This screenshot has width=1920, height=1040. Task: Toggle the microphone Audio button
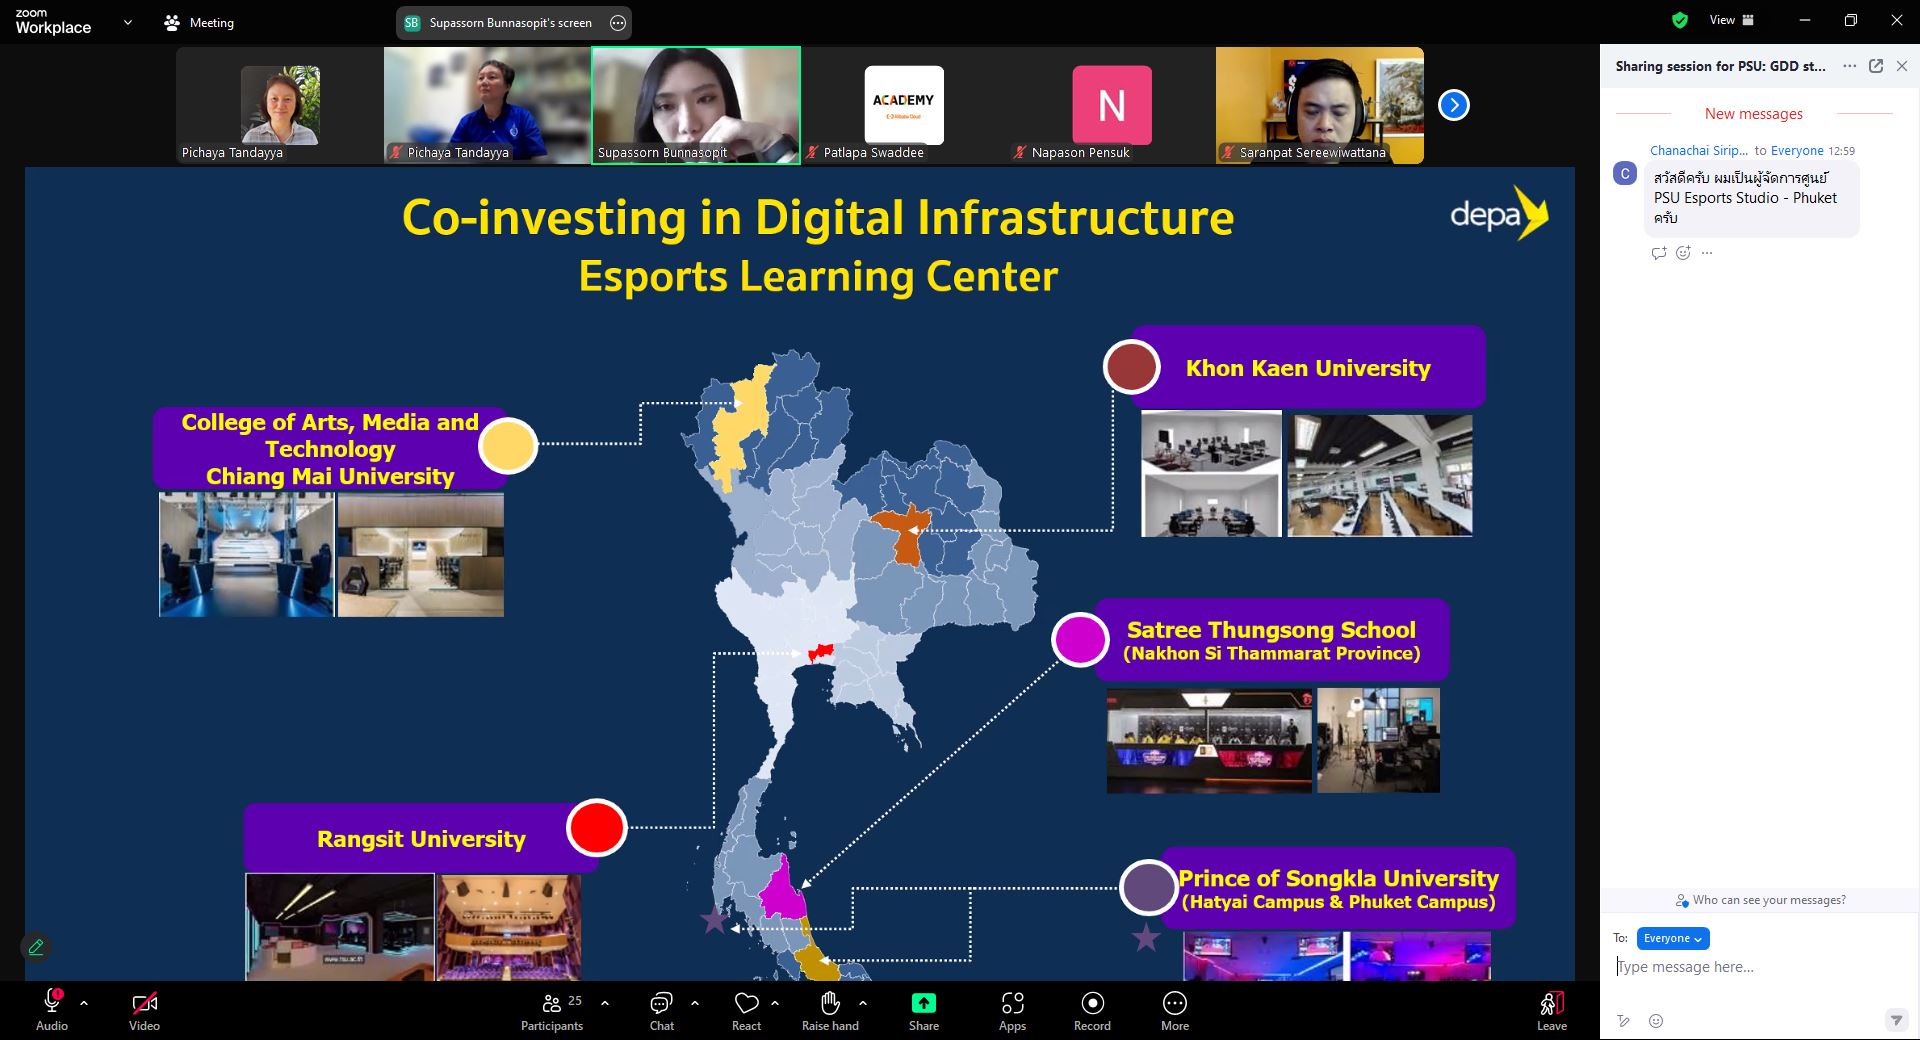[x=52, y=1004]
